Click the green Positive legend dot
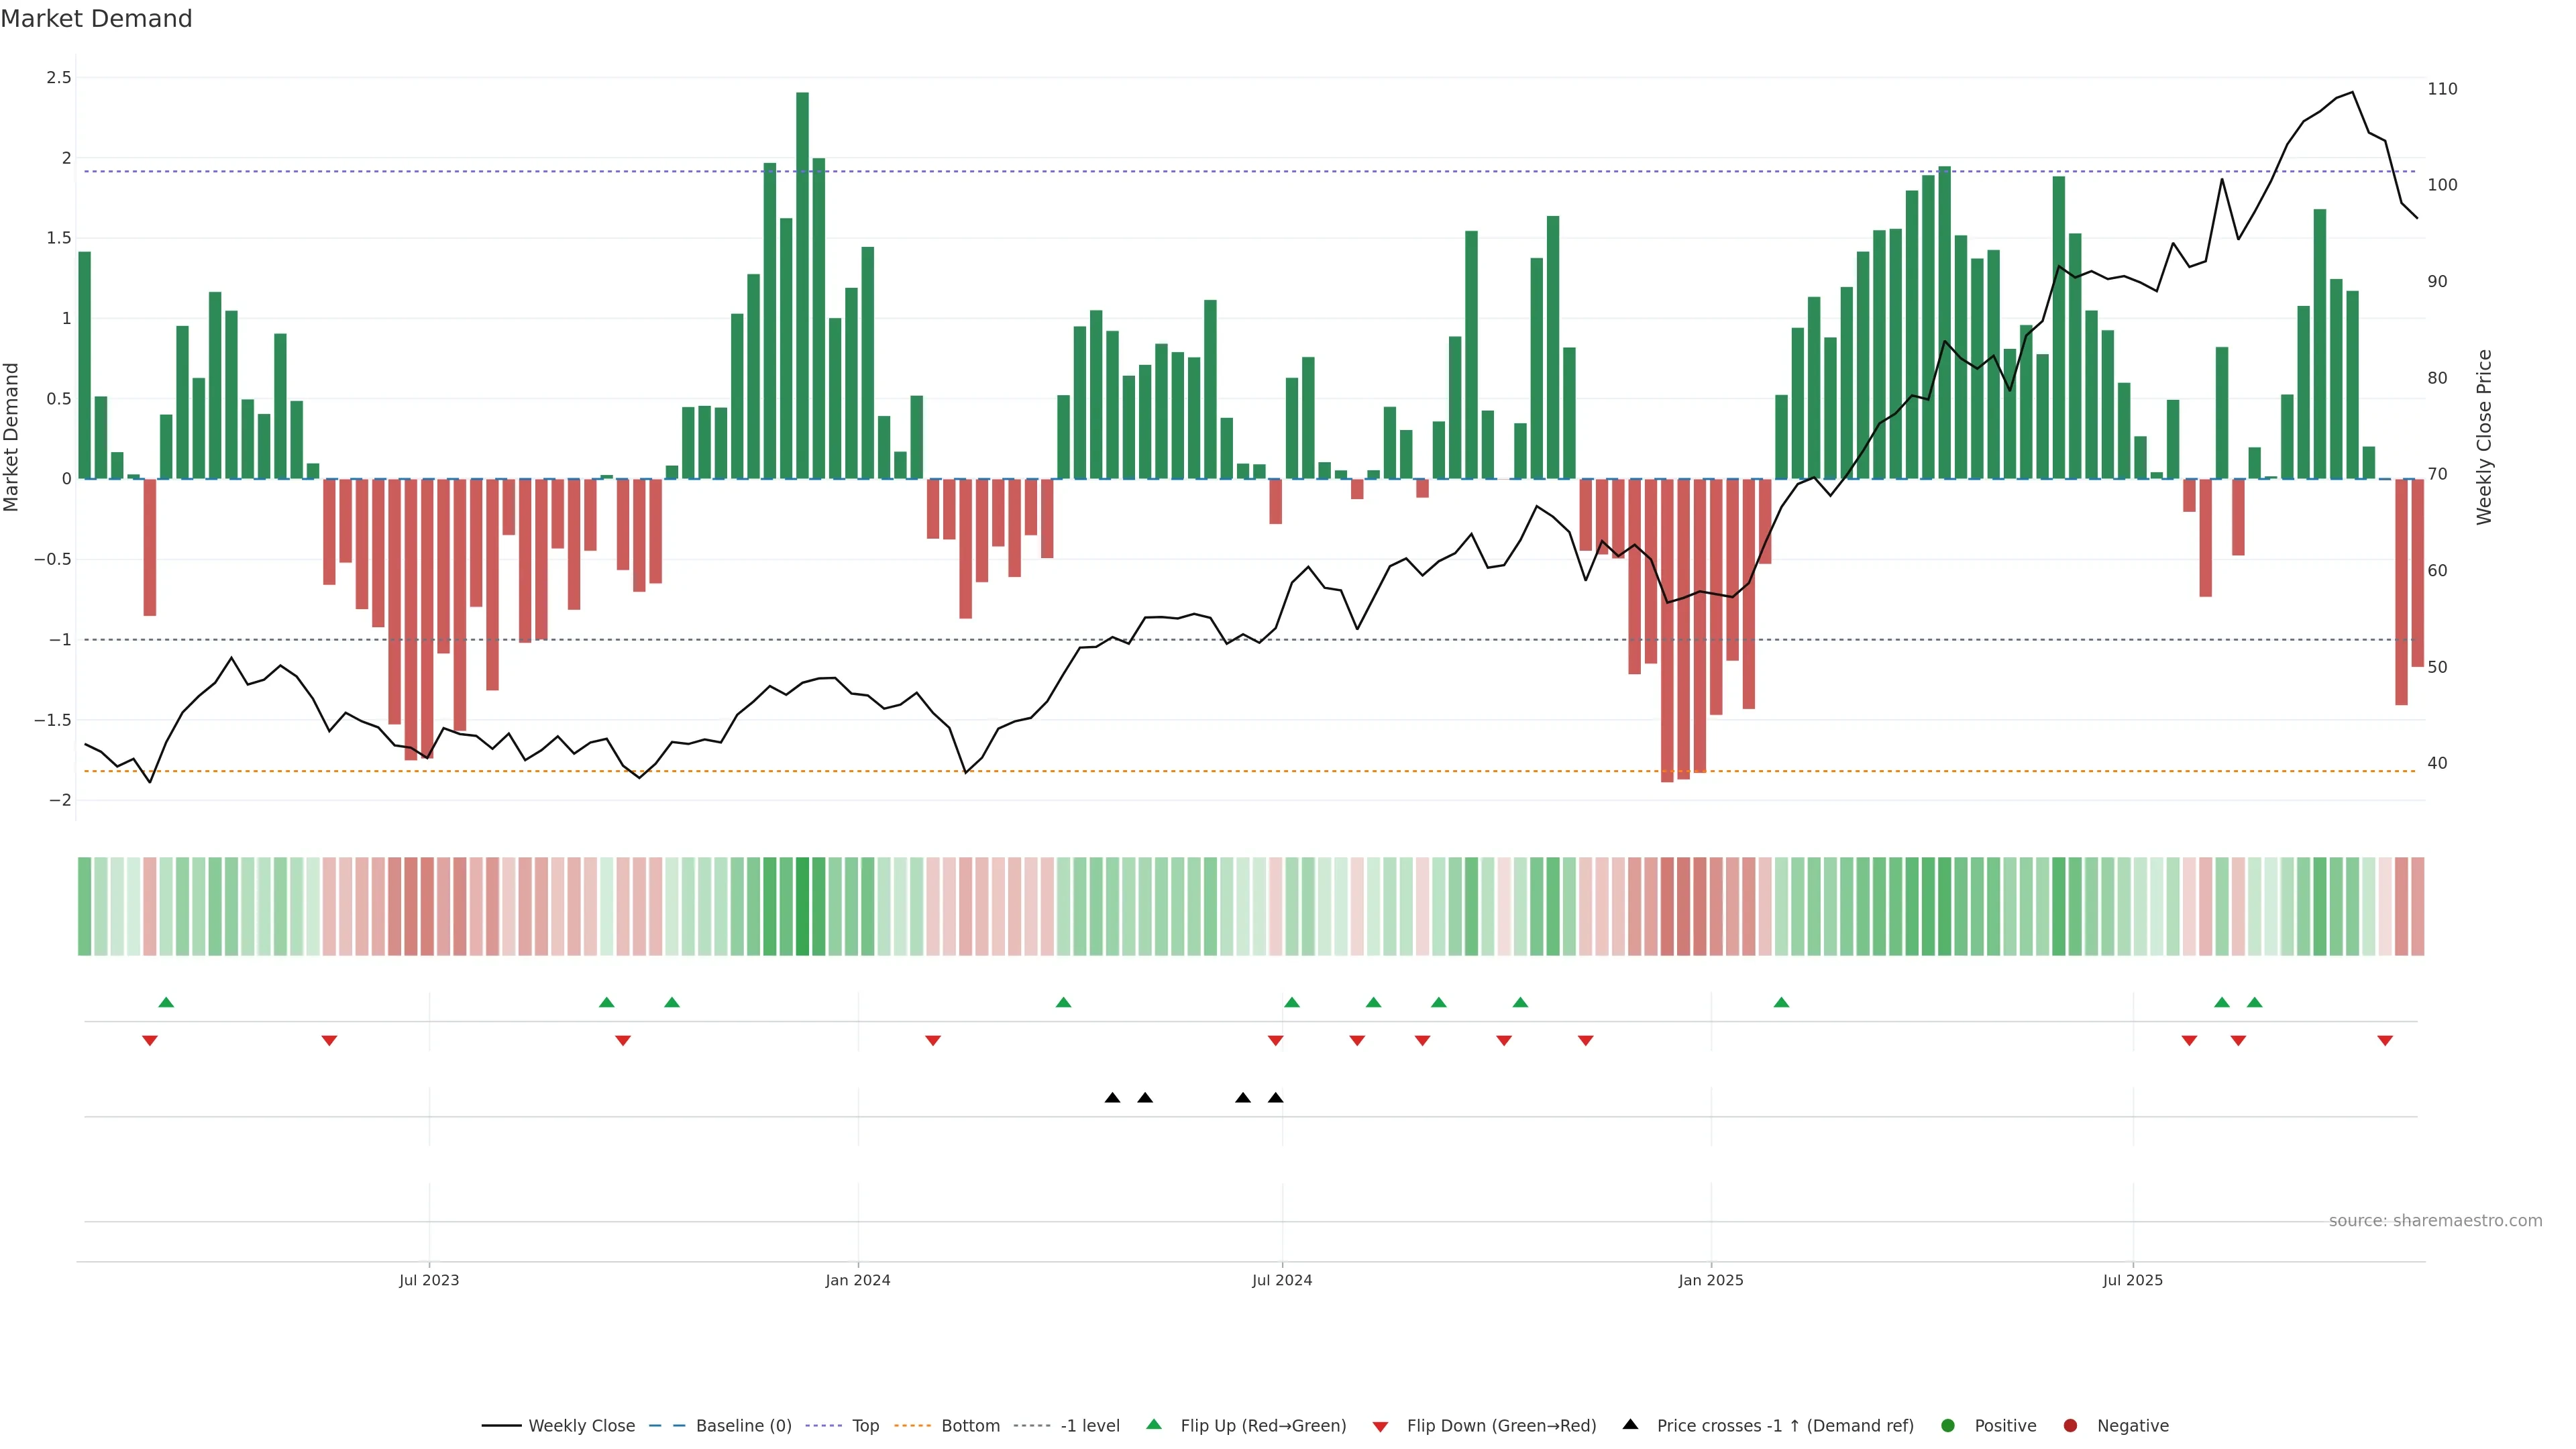Image resolution: width=2576 pixels, height=1449 pixels. tap(1947, 1426)
